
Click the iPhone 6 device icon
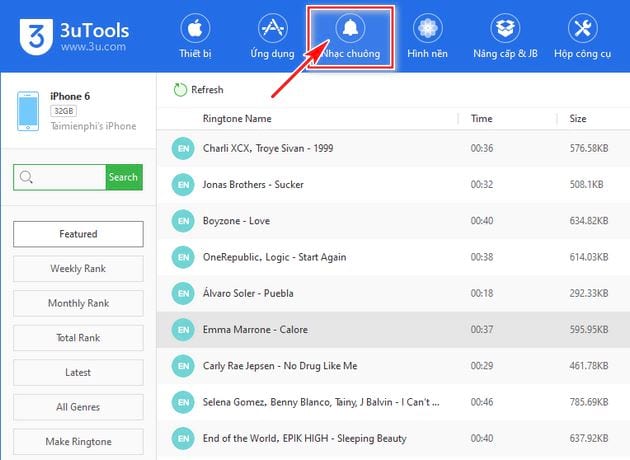(x=28, y=111)
